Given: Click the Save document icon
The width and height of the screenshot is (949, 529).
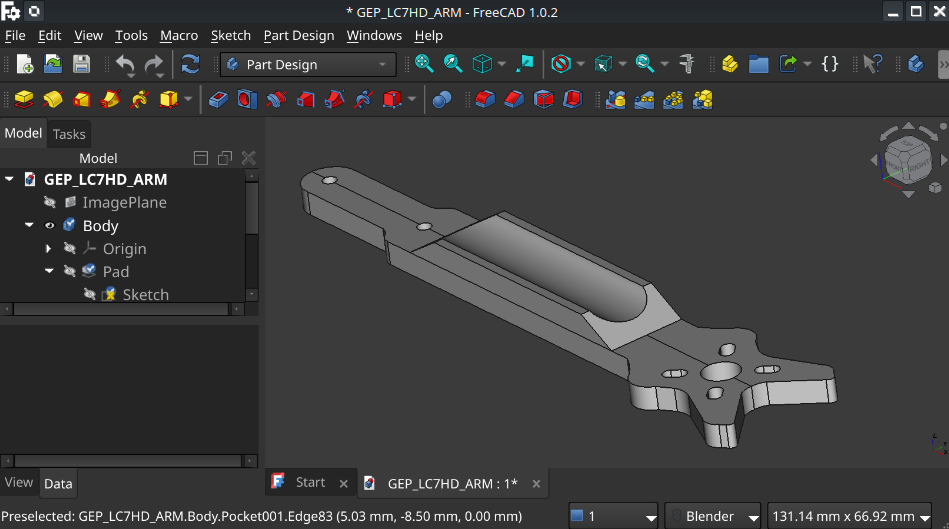Looking at the screenshot, I should [81, 64].
